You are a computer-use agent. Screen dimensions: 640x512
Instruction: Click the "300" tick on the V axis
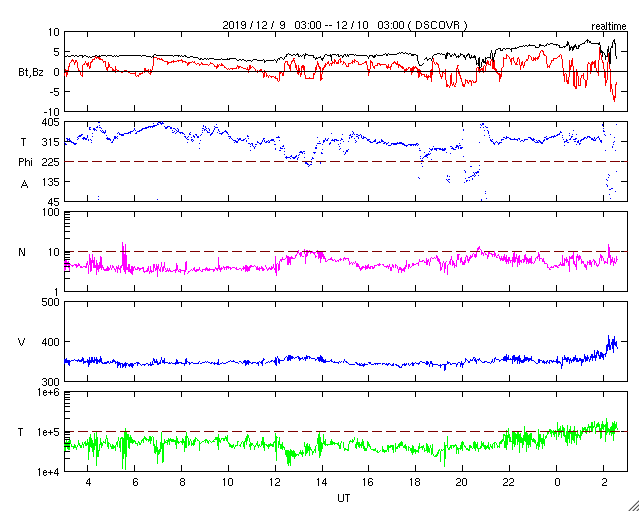(51, 382)
